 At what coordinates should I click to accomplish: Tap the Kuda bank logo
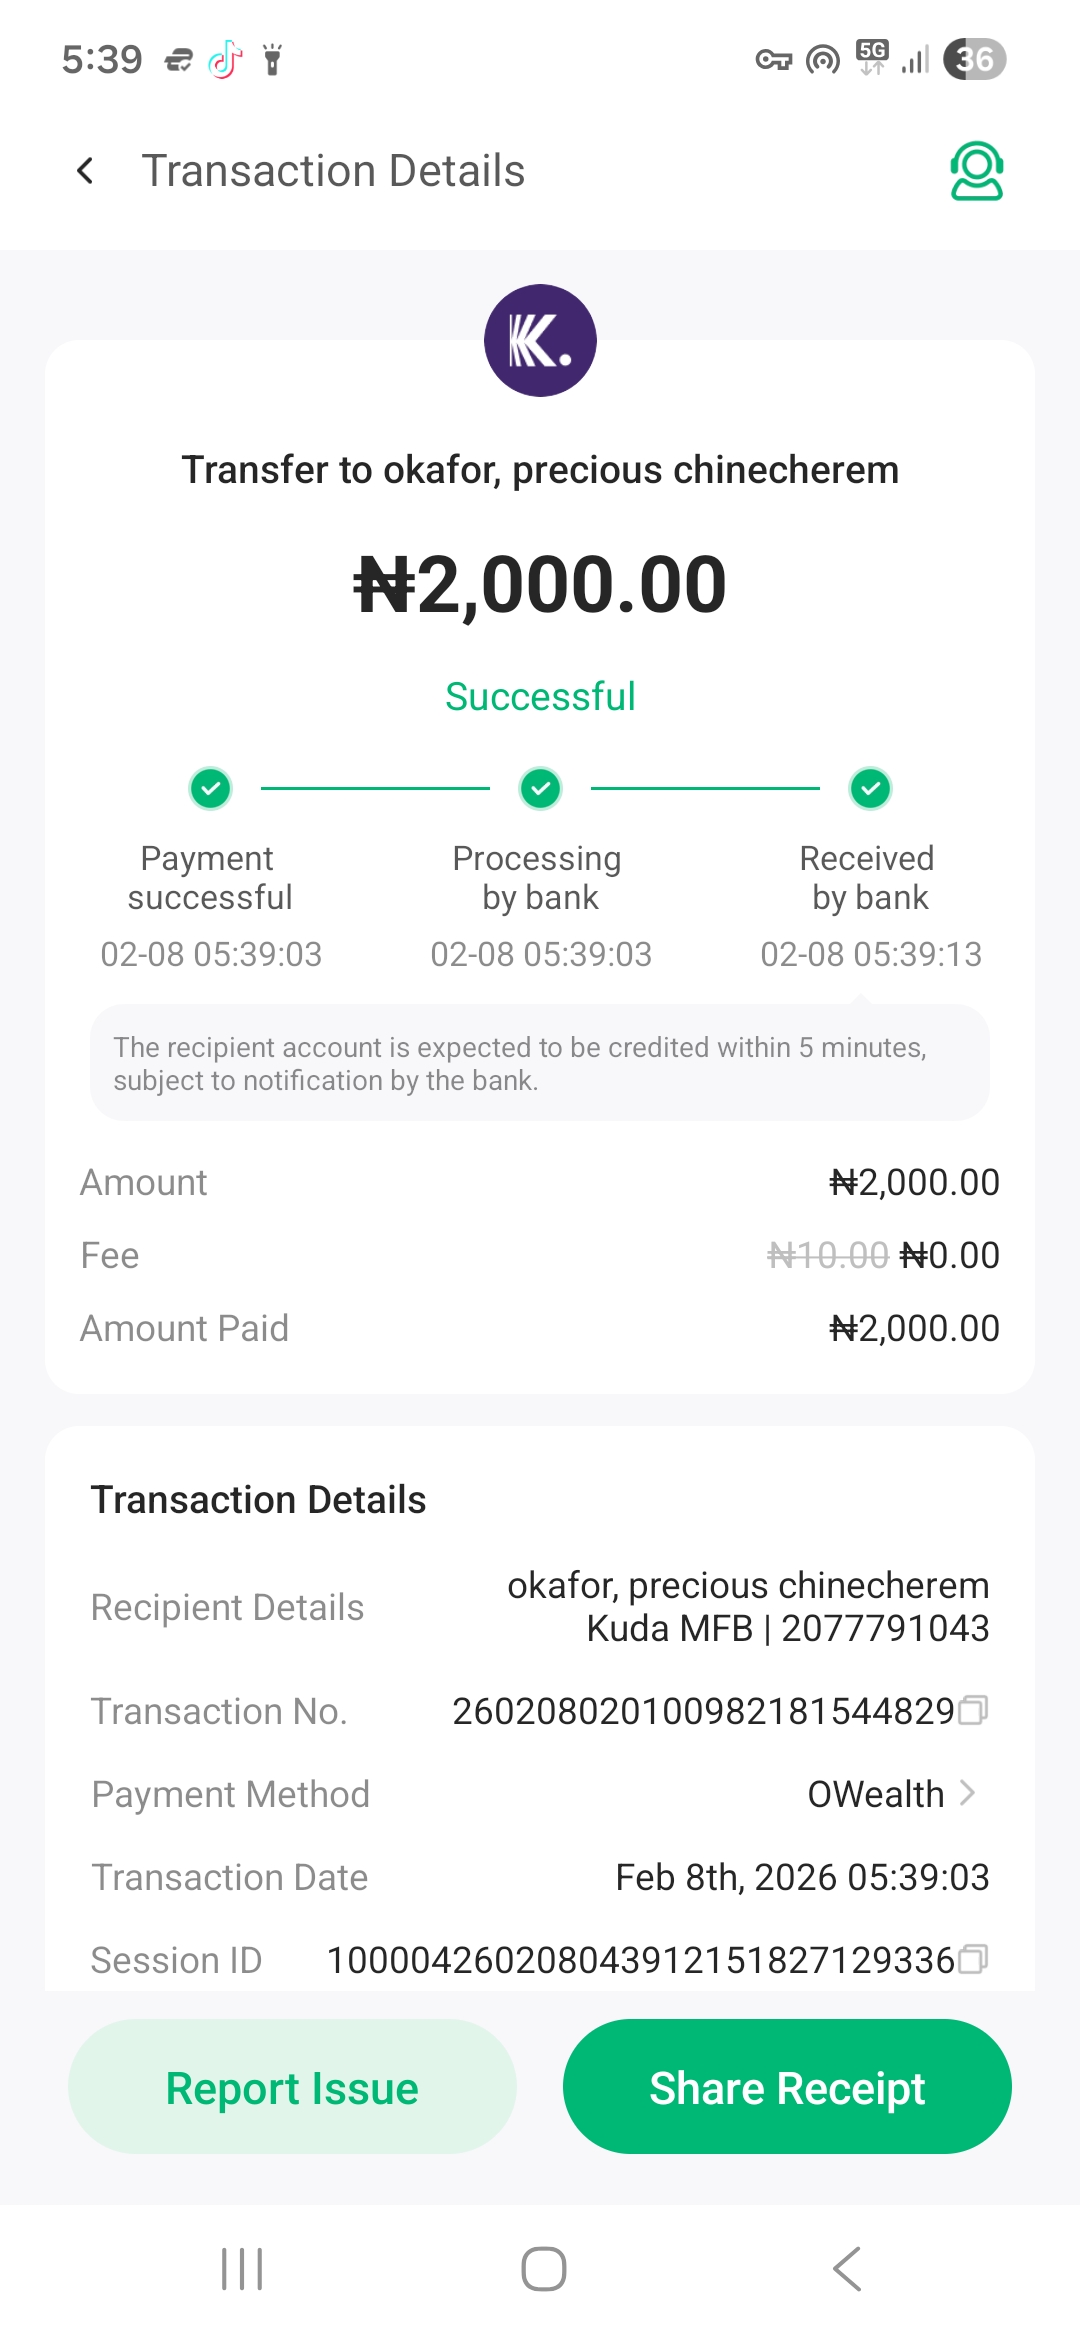tap(540, 341)
